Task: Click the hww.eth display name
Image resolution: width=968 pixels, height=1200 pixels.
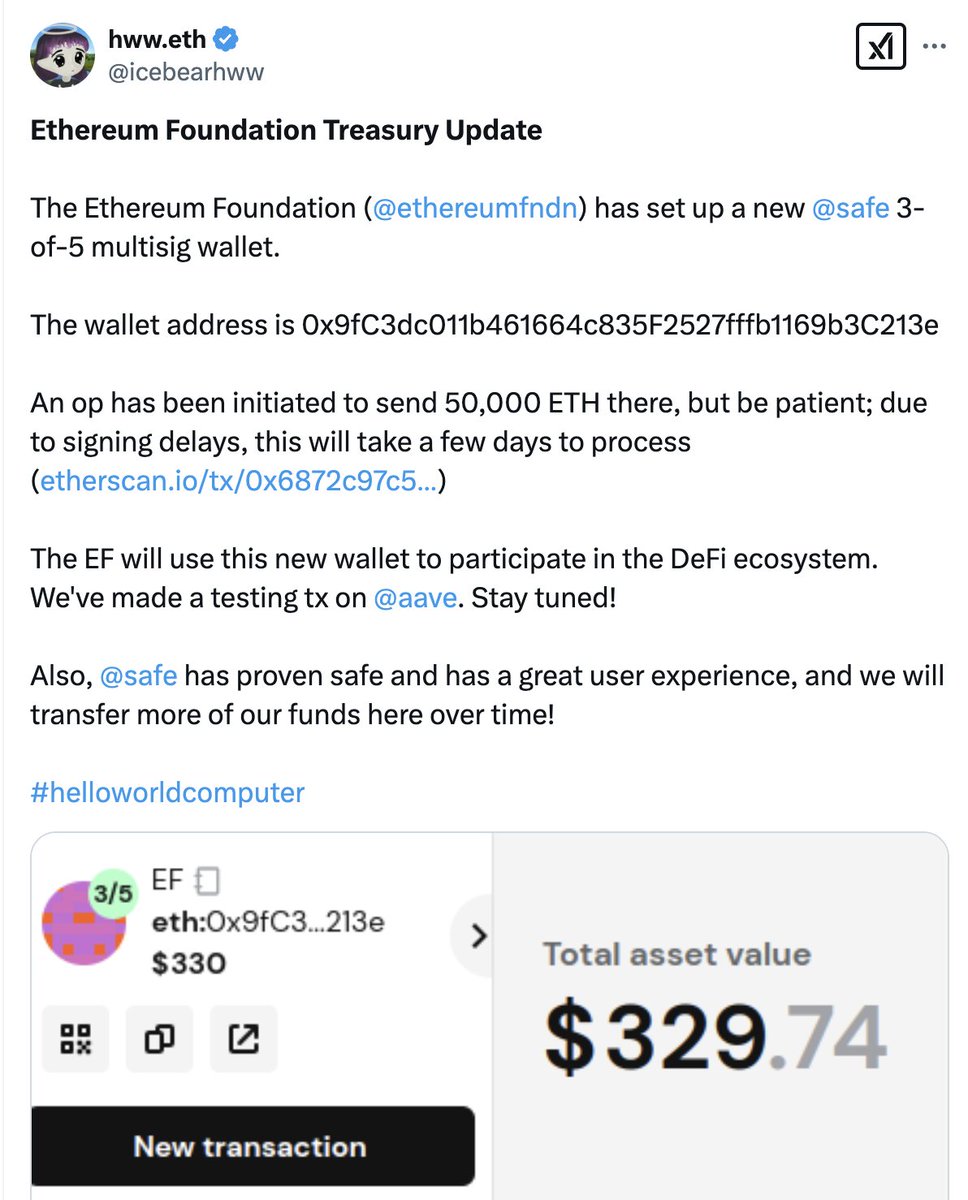Action: 157,39
